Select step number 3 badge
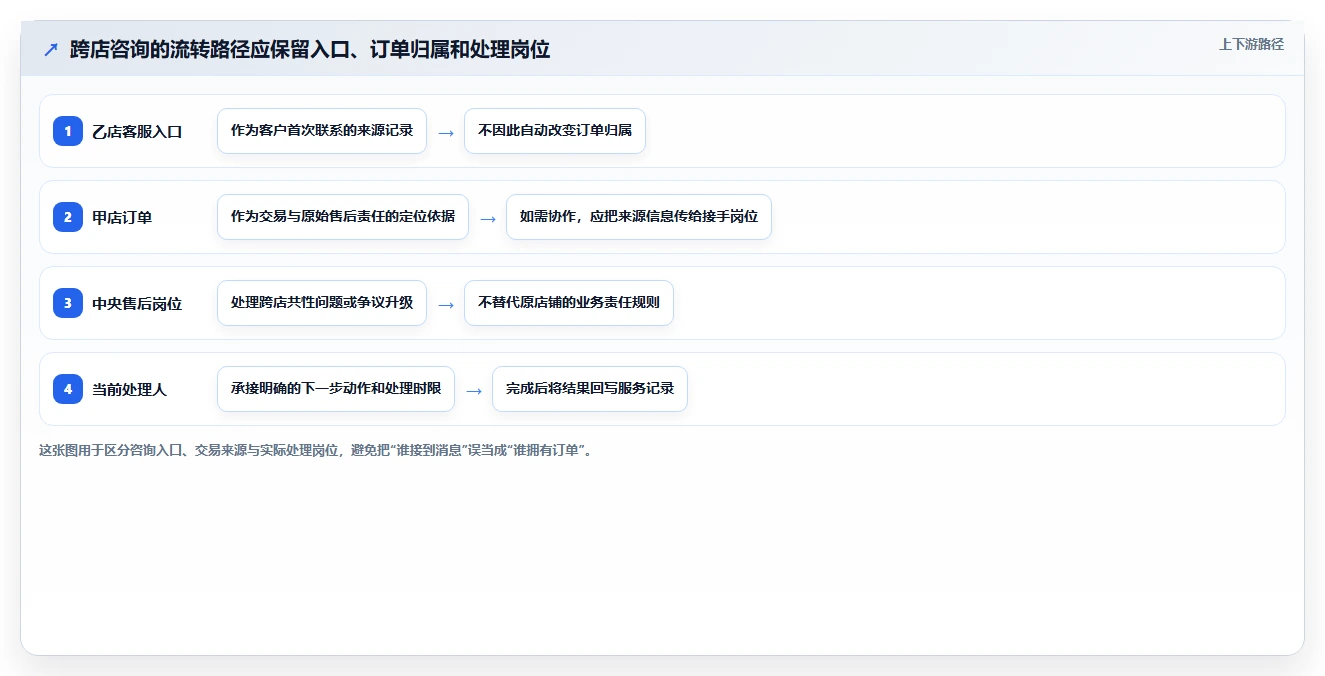This screenshot has height=676, width=1325. 68,303
